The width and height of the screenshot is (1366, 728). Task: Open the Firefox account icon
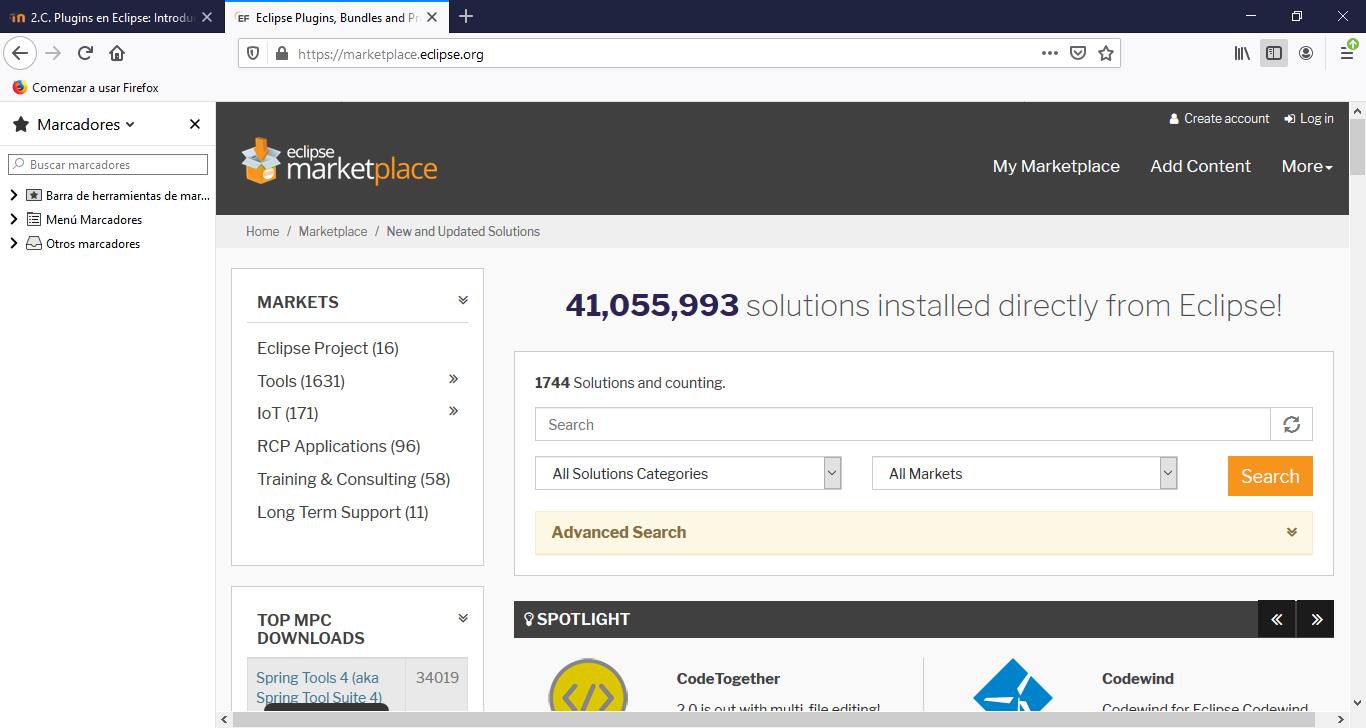1306,54
